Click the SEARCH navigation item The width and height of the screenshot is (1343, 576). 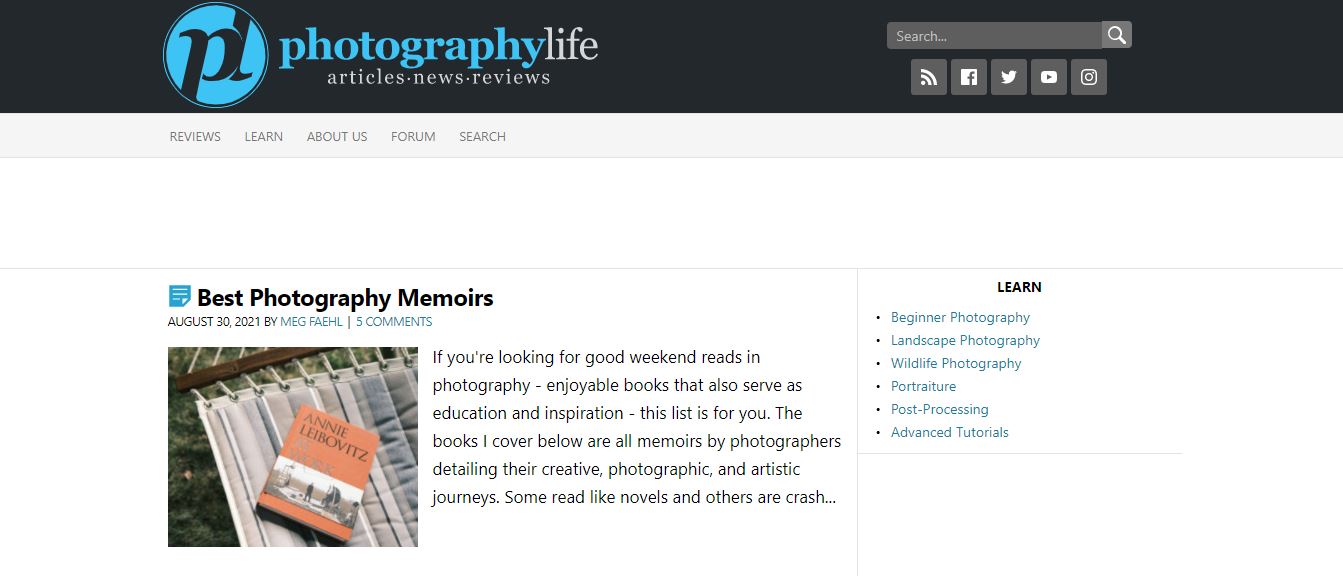[x=482, y=136]
